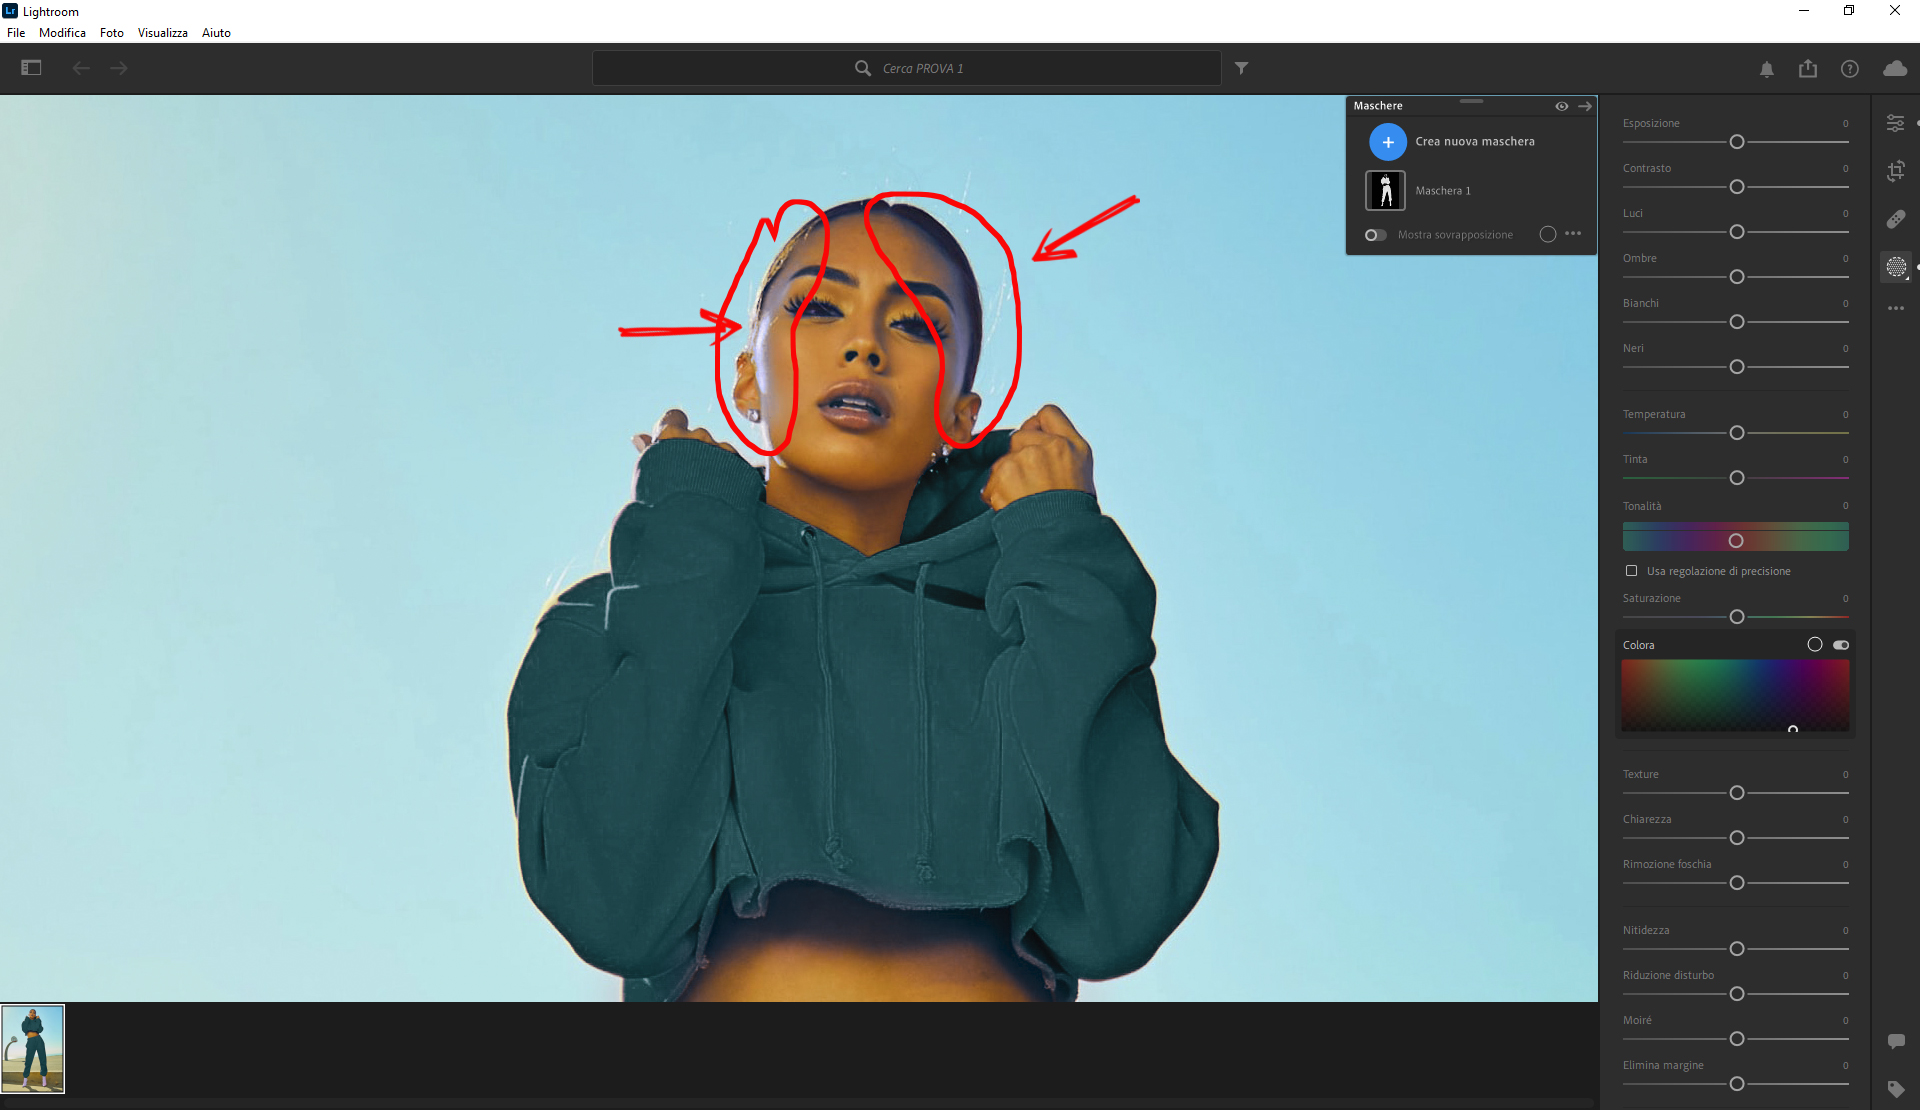This screenshot has height=1110, width=1920.
Task: Open the Keywords tag icon
Action: (x=1895, y=1088)
